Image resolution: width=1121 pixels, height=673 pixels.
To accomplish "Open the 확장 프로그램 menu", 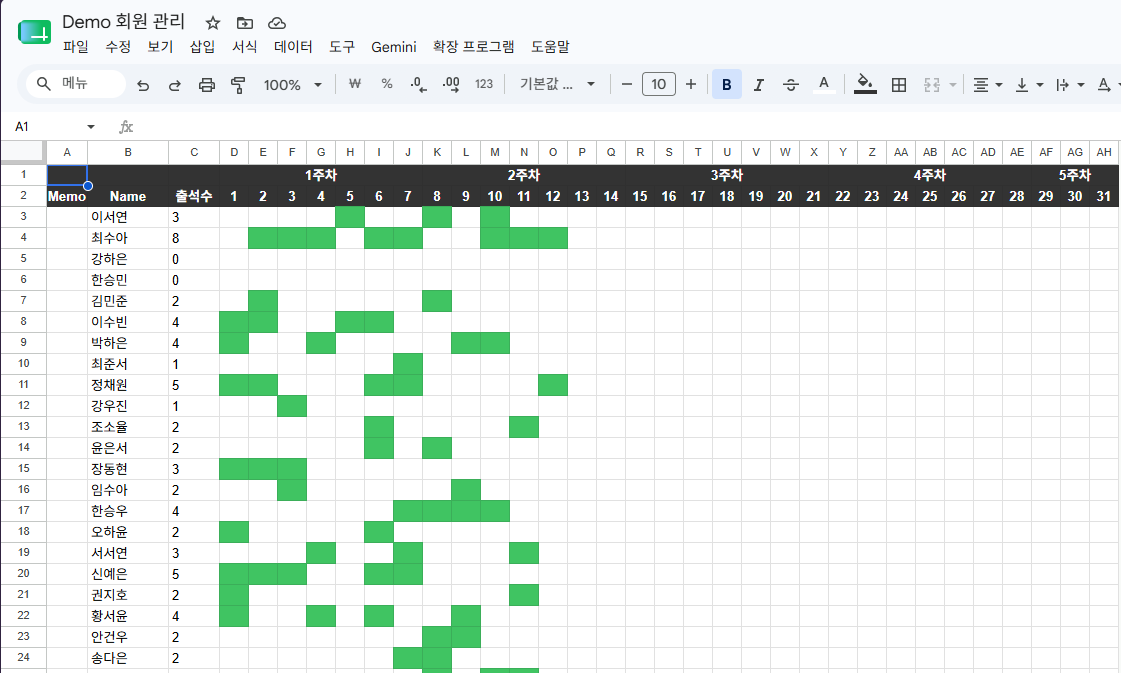I will click(473, 47).
